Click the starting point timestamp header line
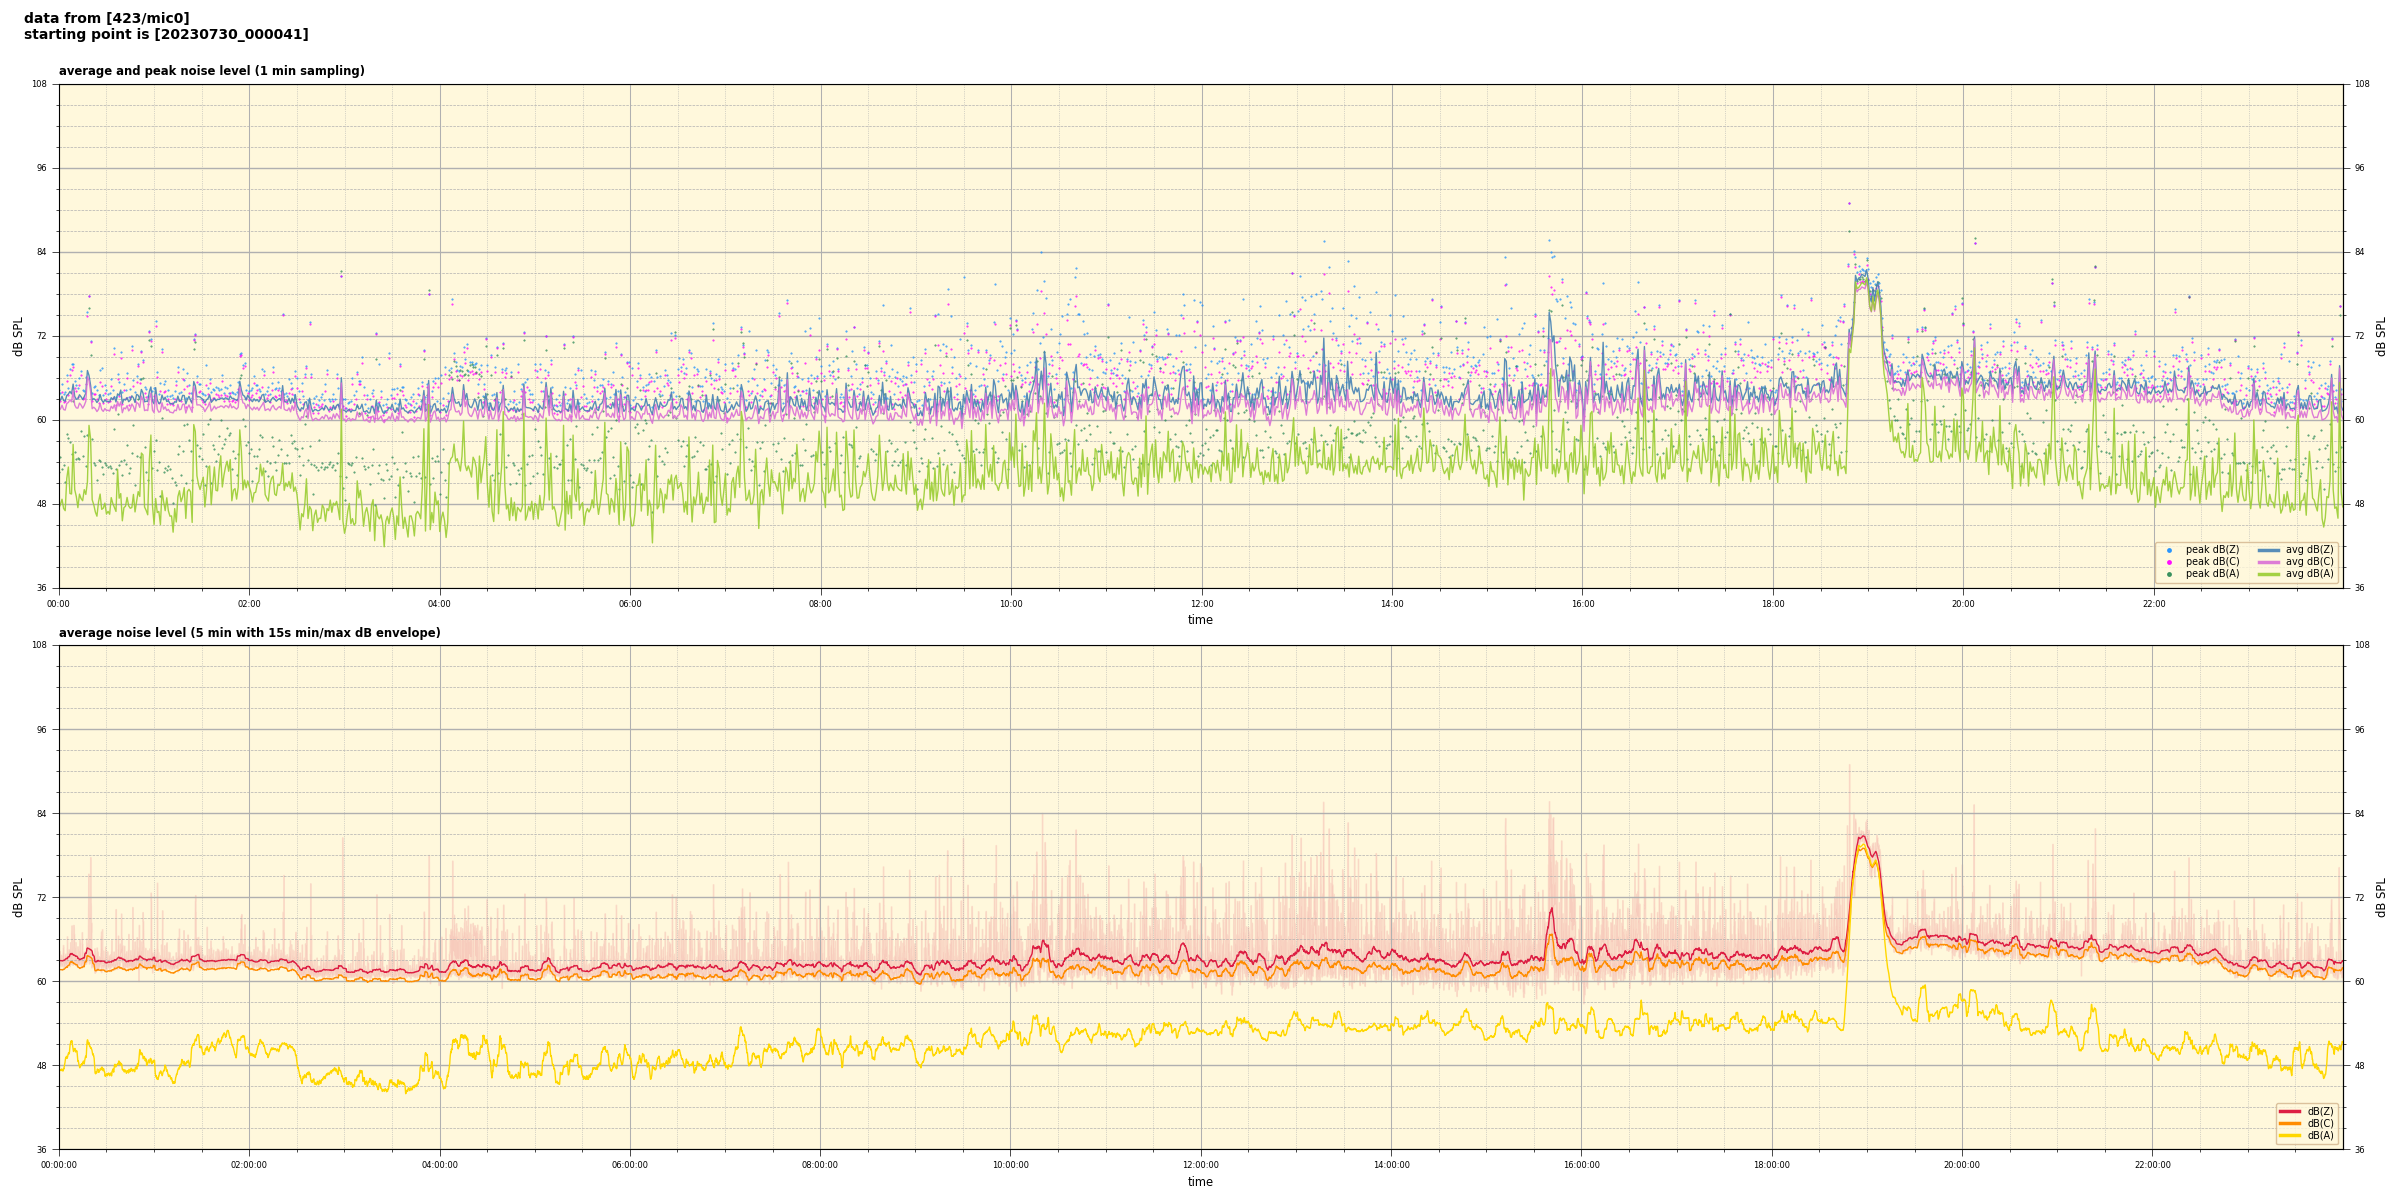2400x1200 pixels. pyautogui.click(x=166, y=35)
